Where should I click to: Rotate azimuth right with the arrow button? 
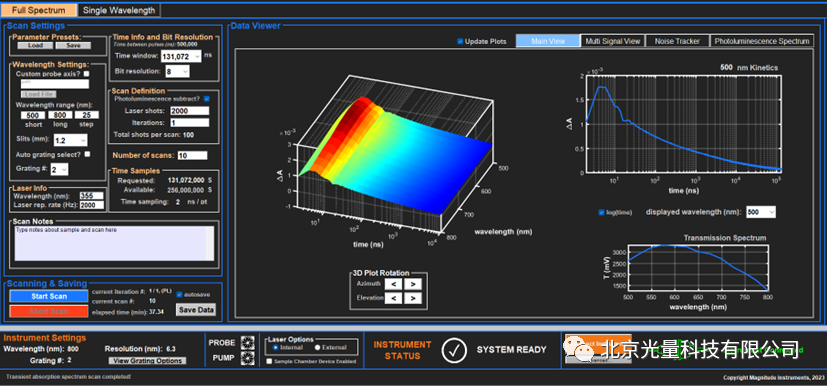pos(414,284)
